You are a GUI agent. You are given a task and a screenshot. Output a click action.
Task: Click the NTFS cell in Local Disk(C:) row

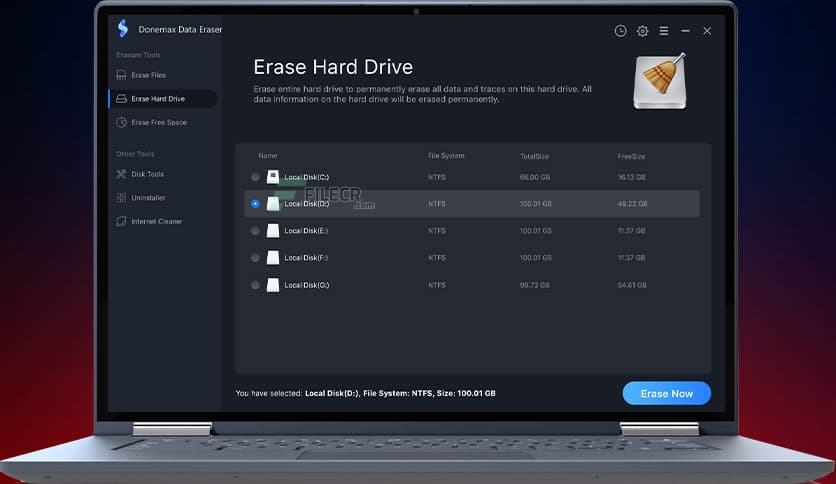[x=437, y=177]
